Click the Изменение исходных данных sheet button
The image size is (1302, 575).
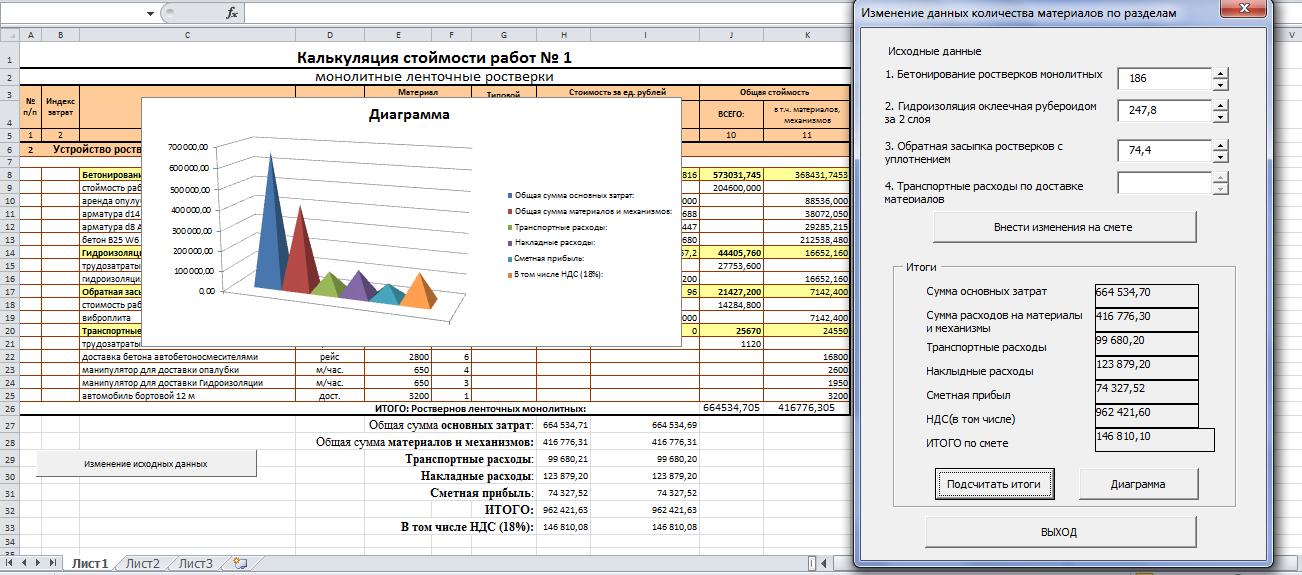146,464
